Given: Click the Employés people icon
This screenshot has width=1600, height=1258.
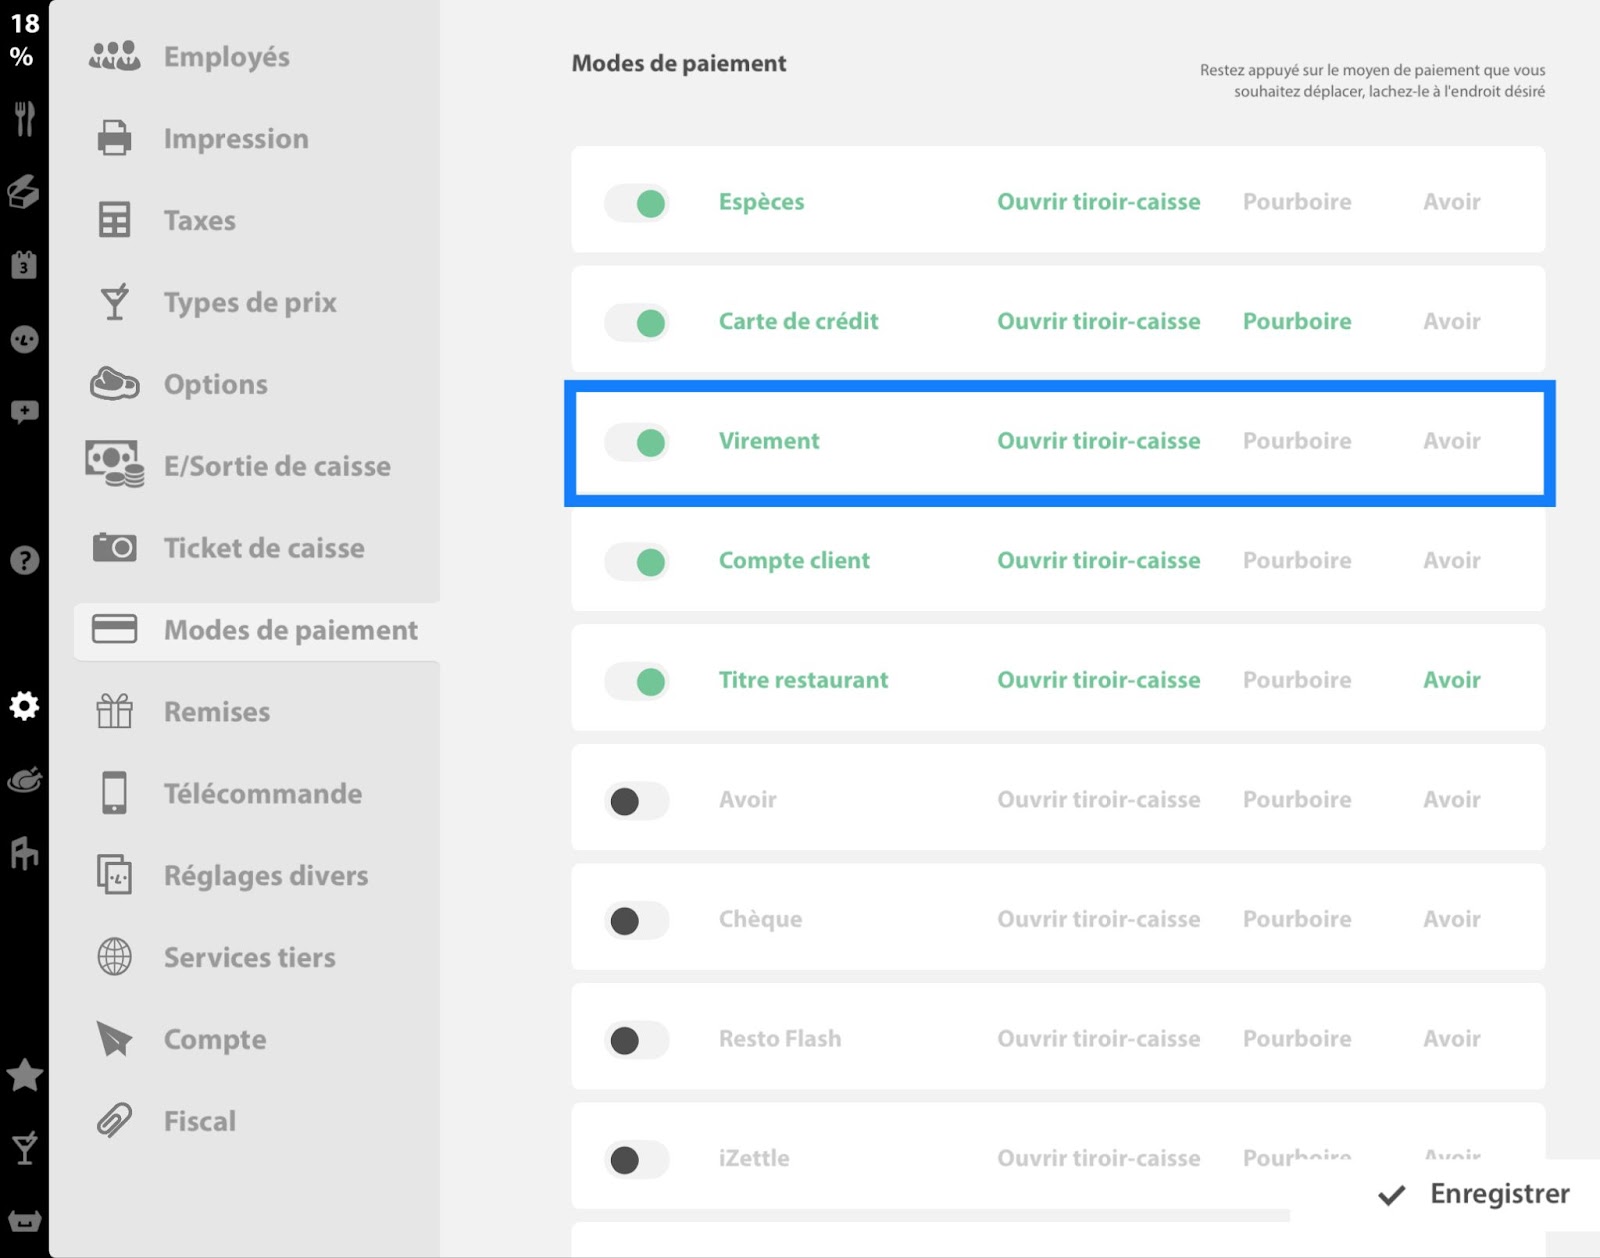Looking at the screenshot, I should pos(114,56).
